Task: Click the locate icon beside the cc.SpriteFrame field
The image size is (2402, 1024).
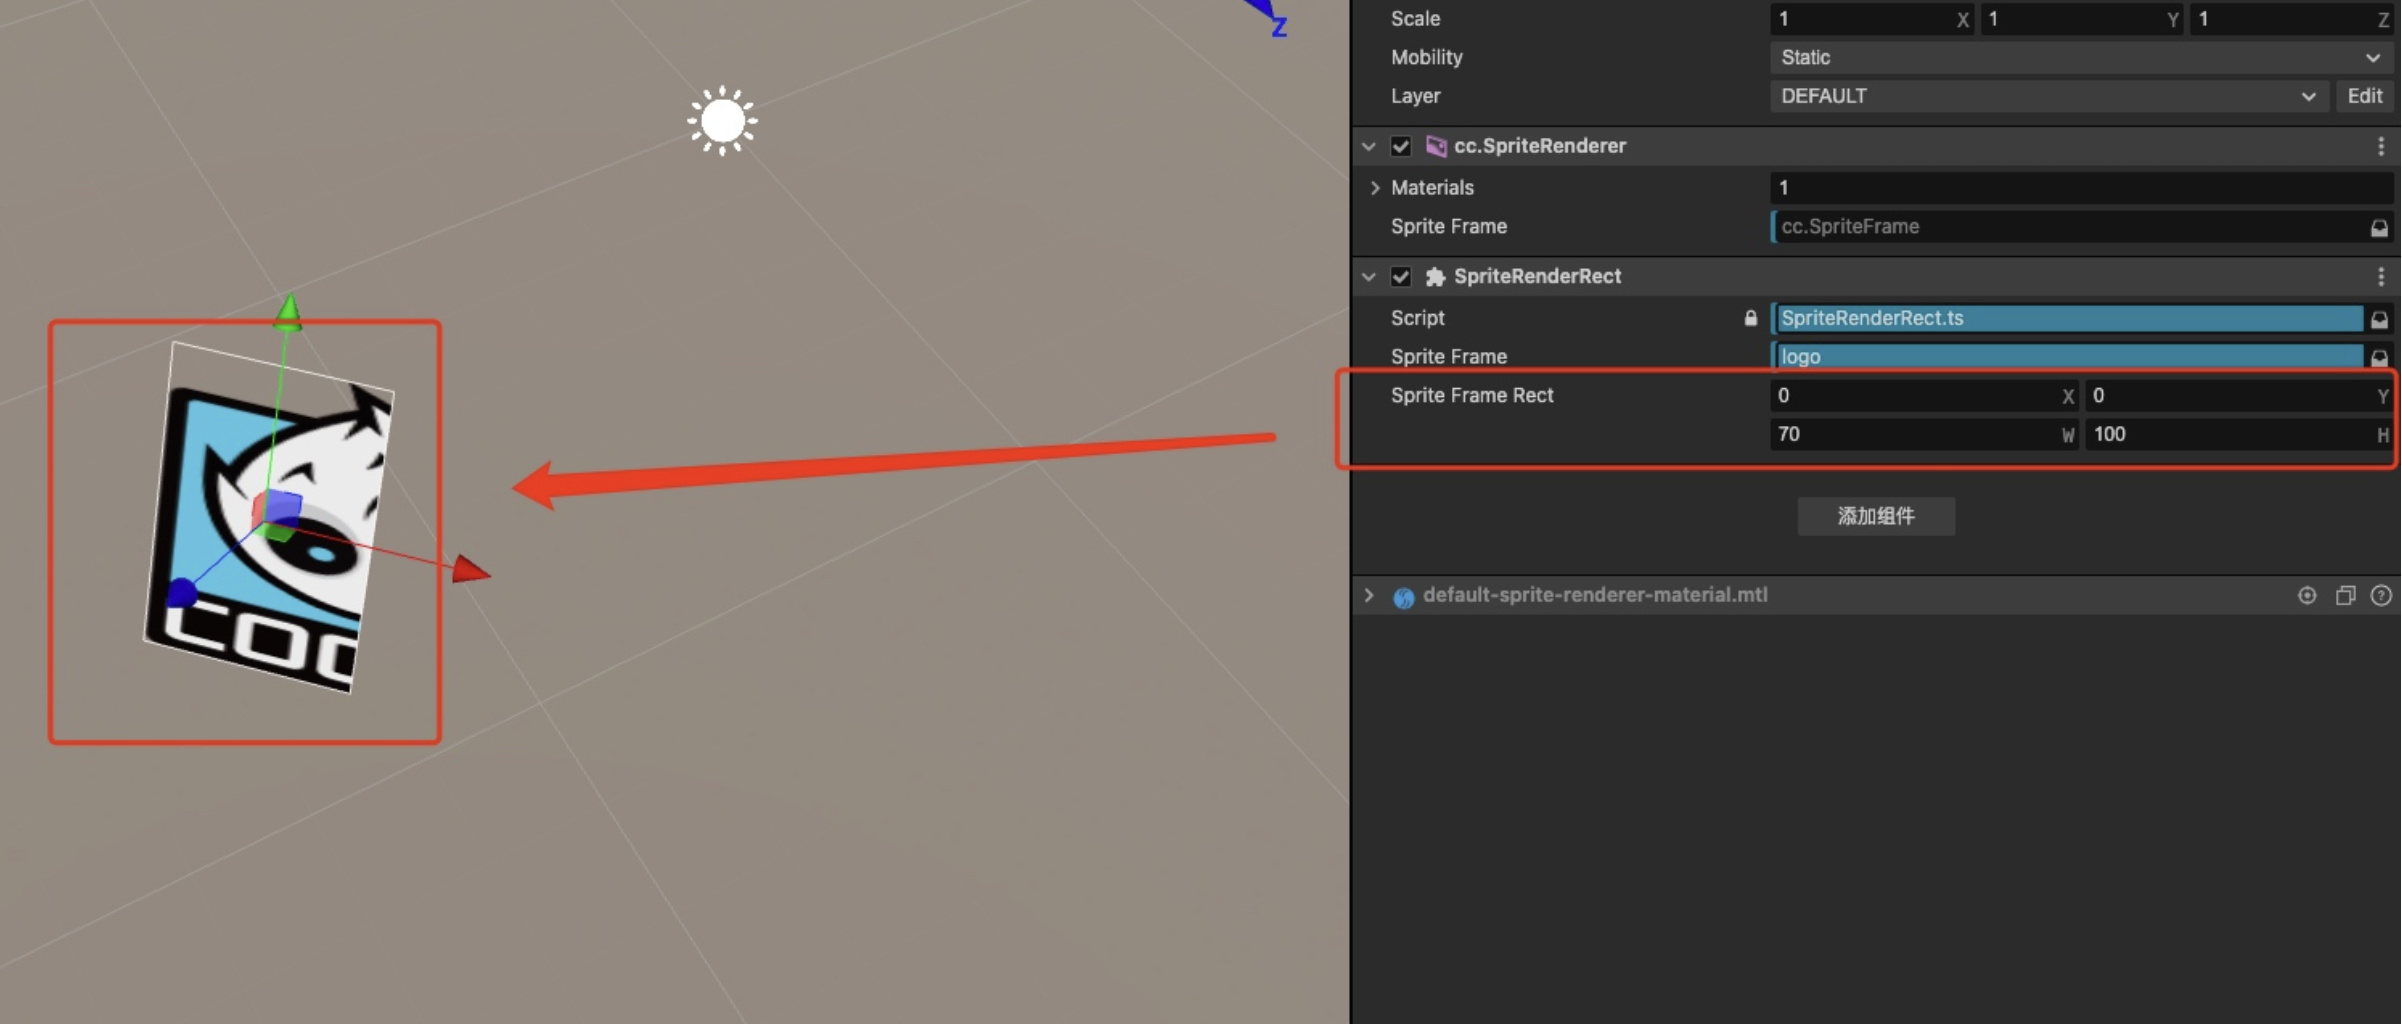Action: tap(2379, 228)
